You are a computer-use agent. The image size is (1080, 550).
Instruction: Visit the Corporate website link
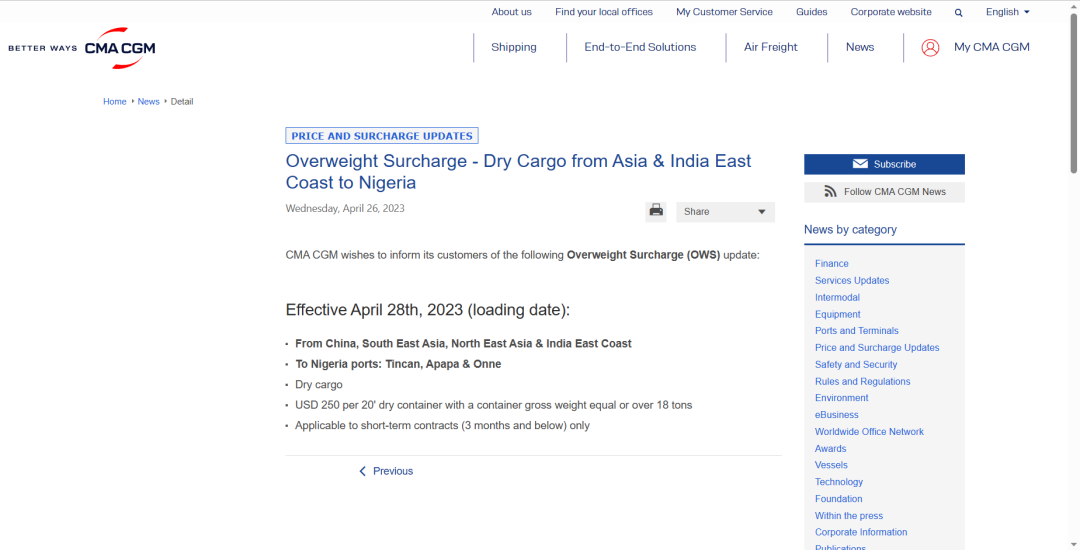click(891, 12)
